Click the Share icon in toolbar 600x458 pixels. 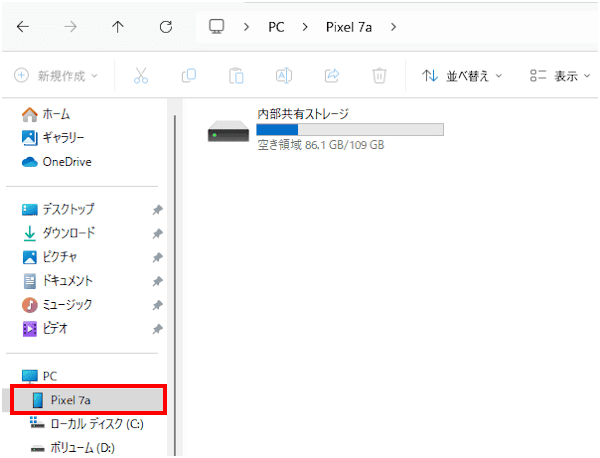332,76
